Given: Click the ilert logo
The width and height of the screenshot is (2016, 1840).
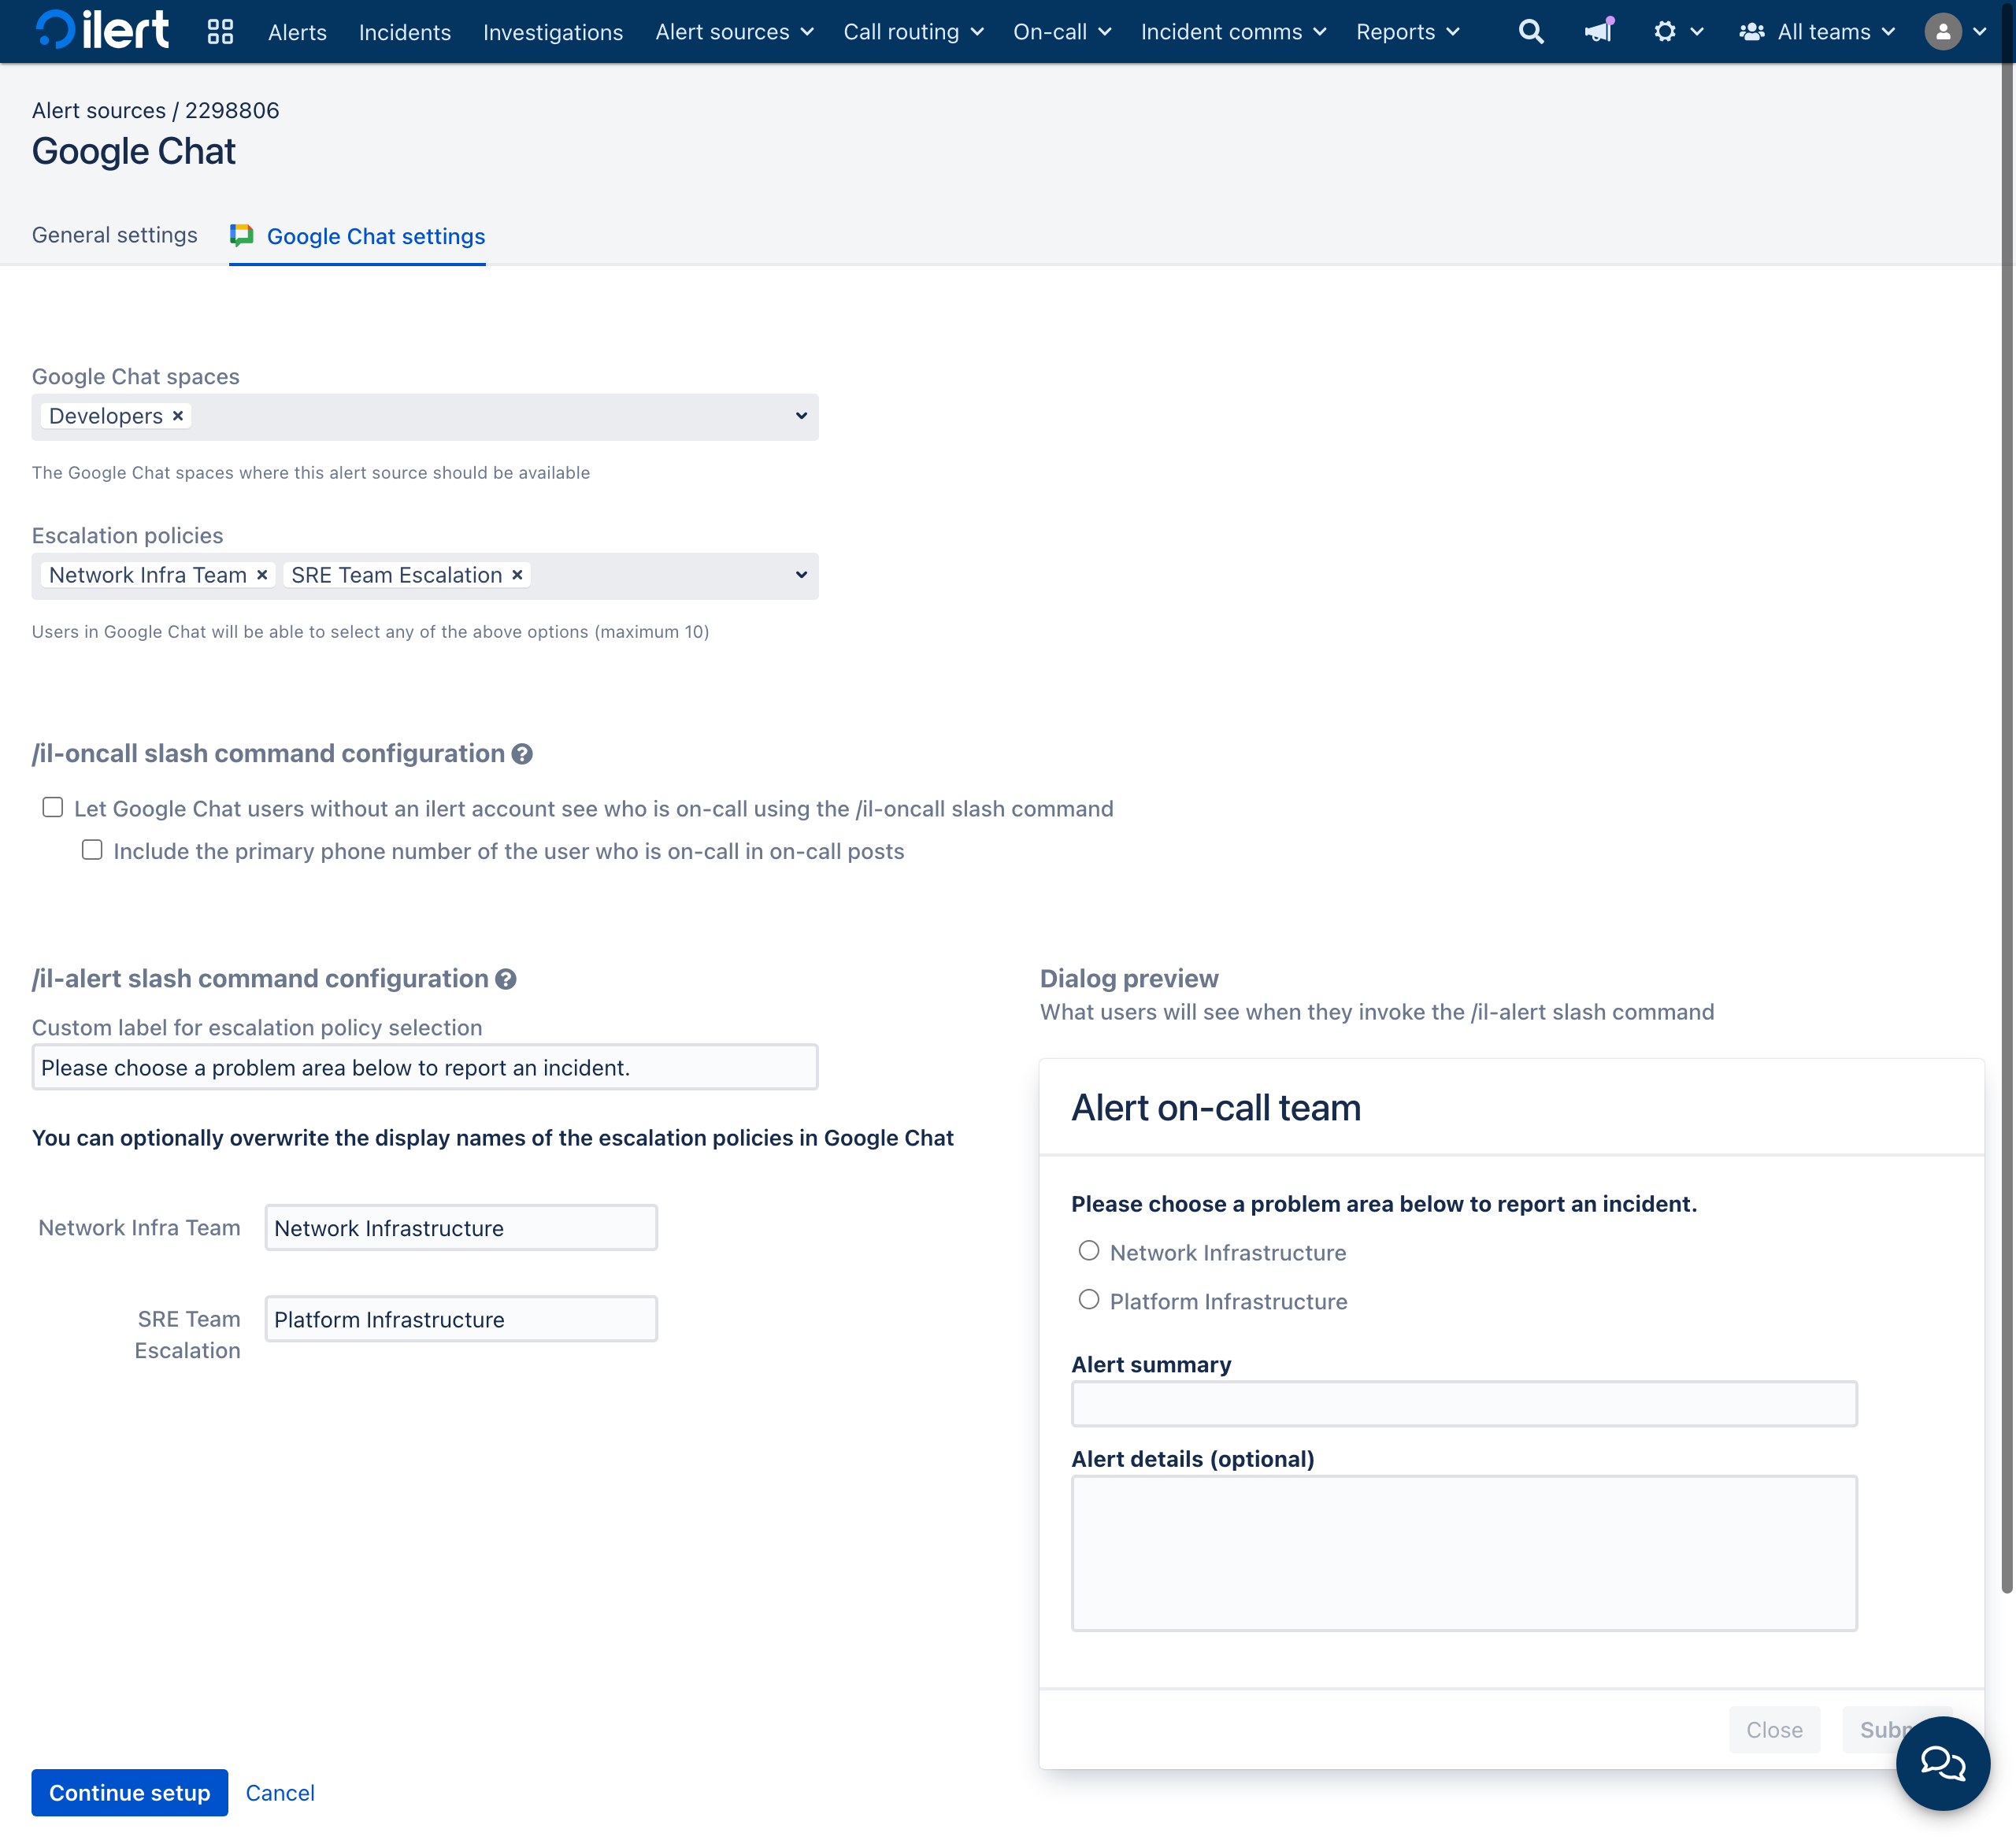Looking at the screenshot, I should click(x=102, y=31).
